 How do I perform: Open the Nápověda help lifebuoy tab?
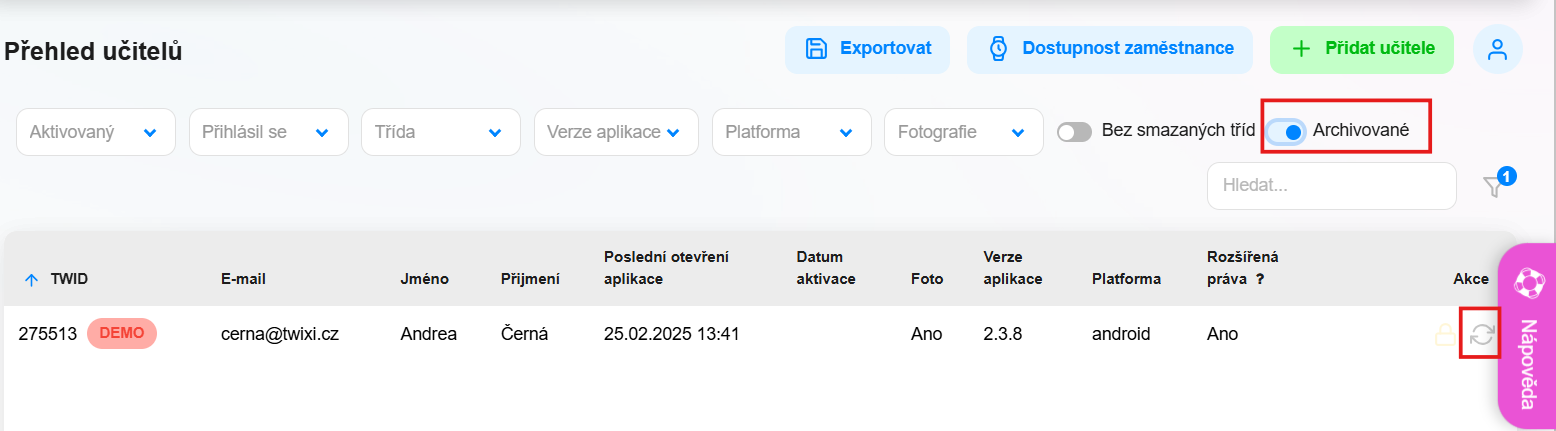pos(1526,335)
